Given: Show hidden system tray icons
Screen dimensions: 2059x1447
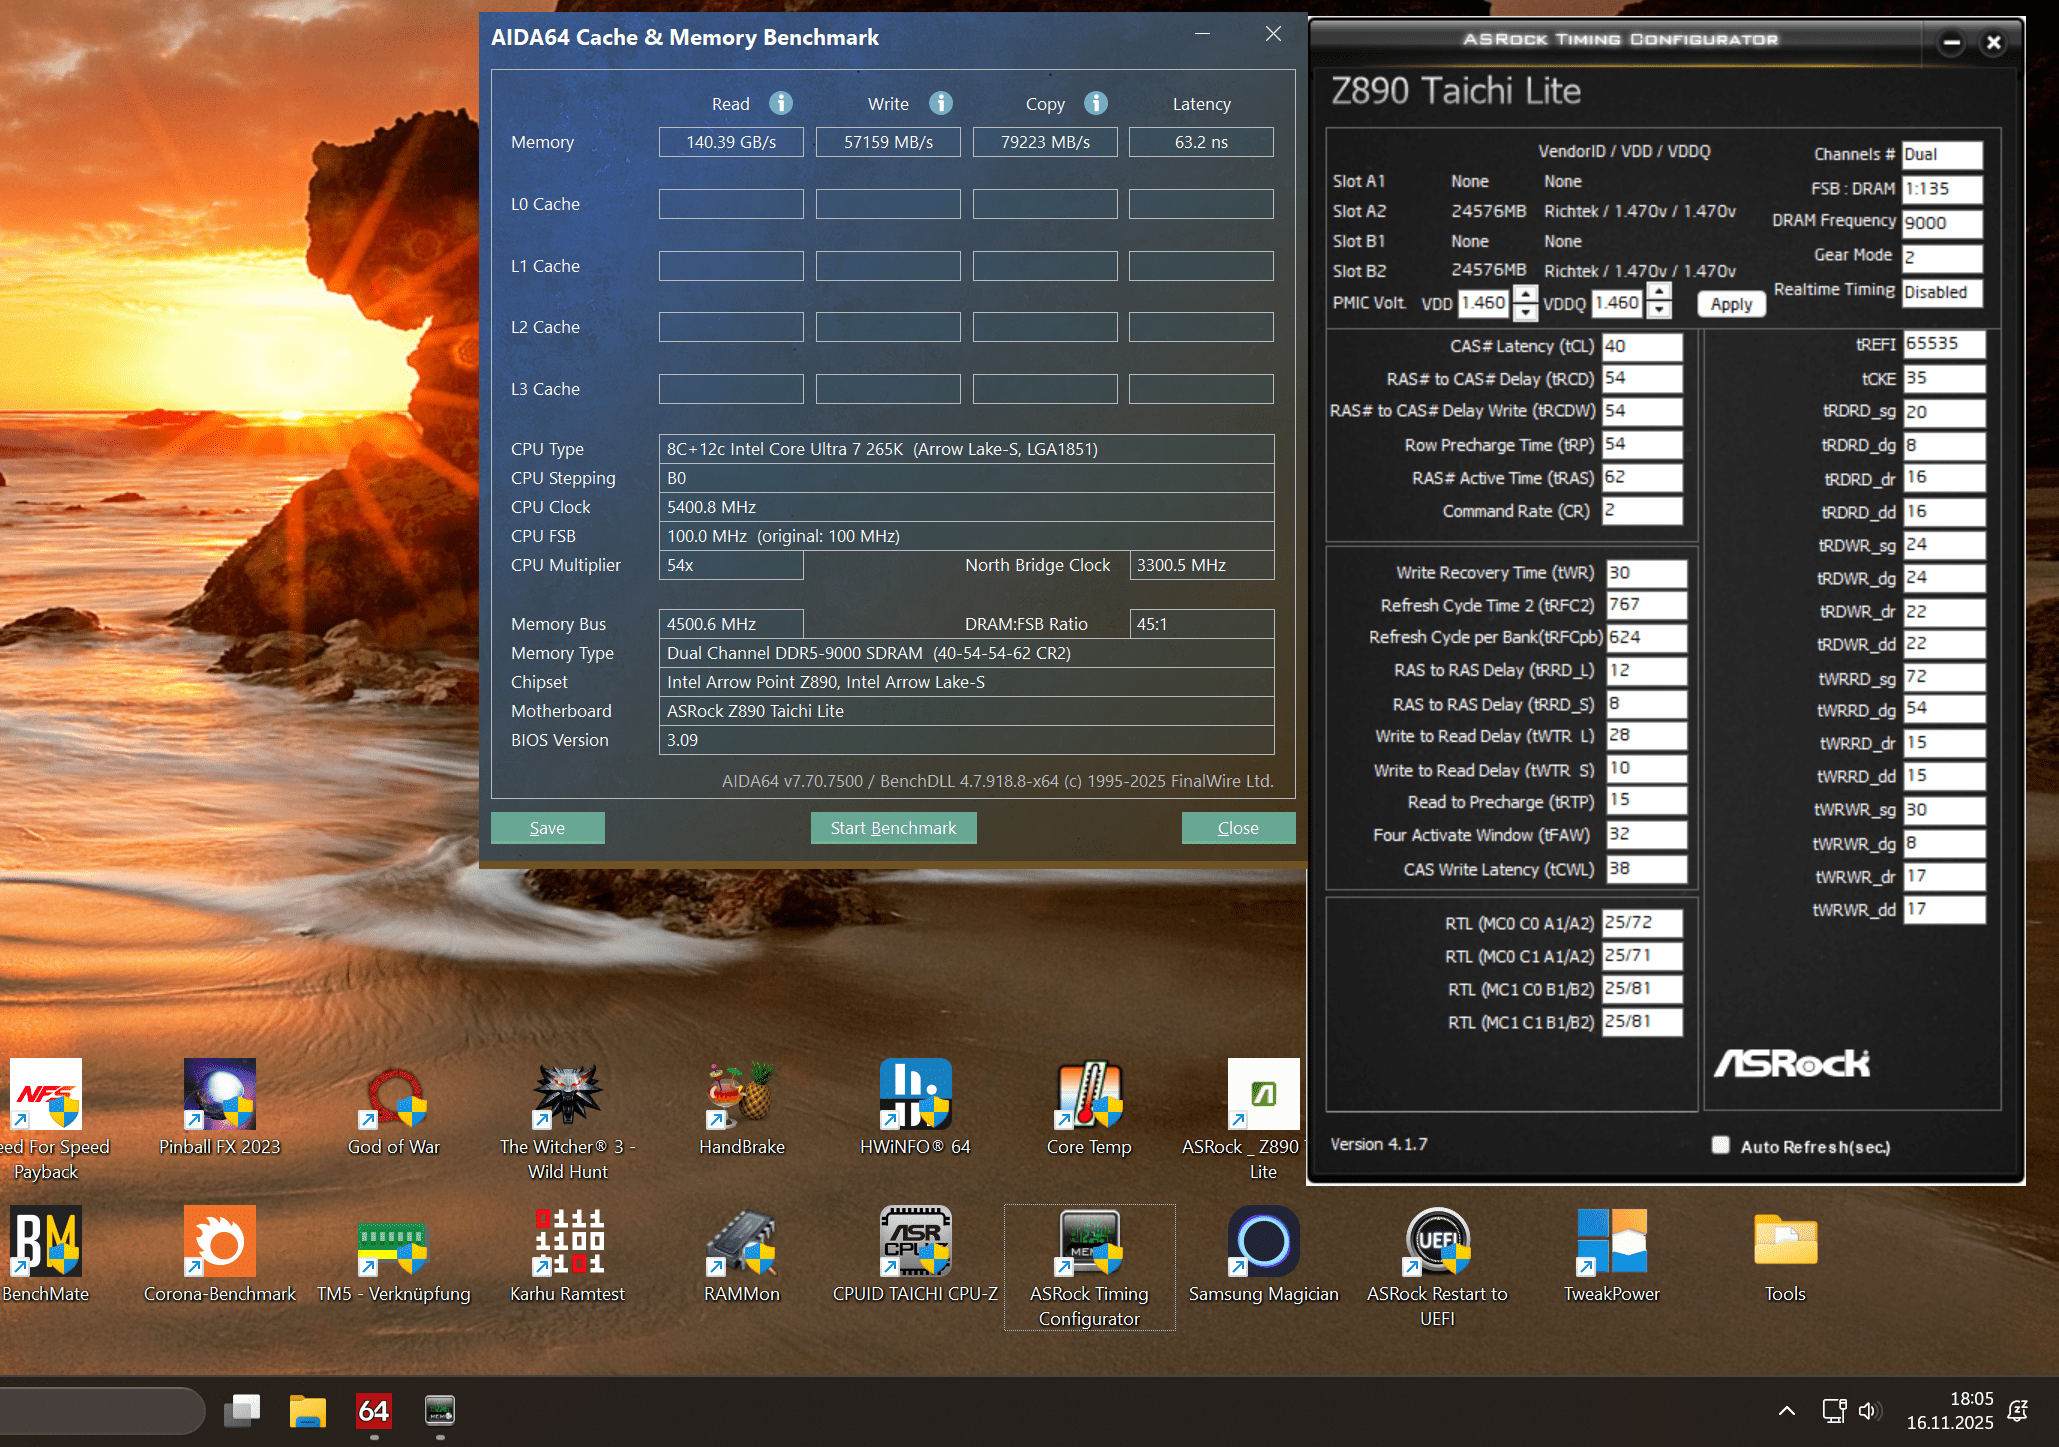Looking at the screenshot, I should 1787,1411.
